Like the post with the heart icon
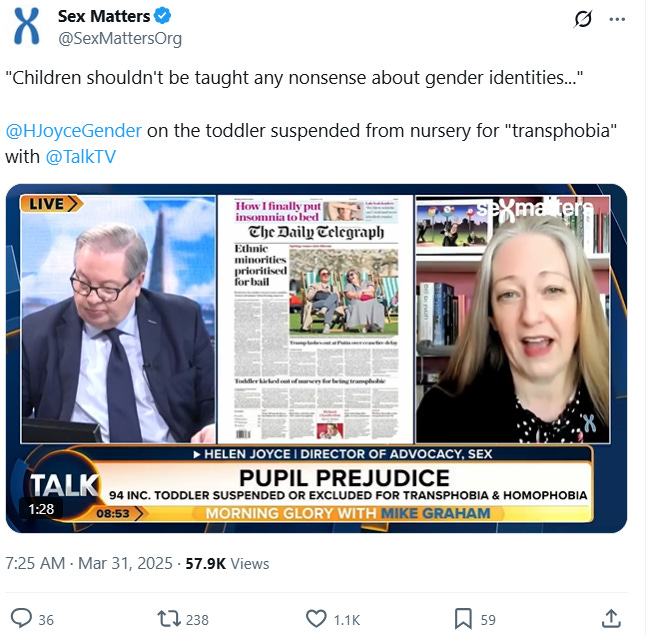This screenshot has width=647, height=636. 316,619
